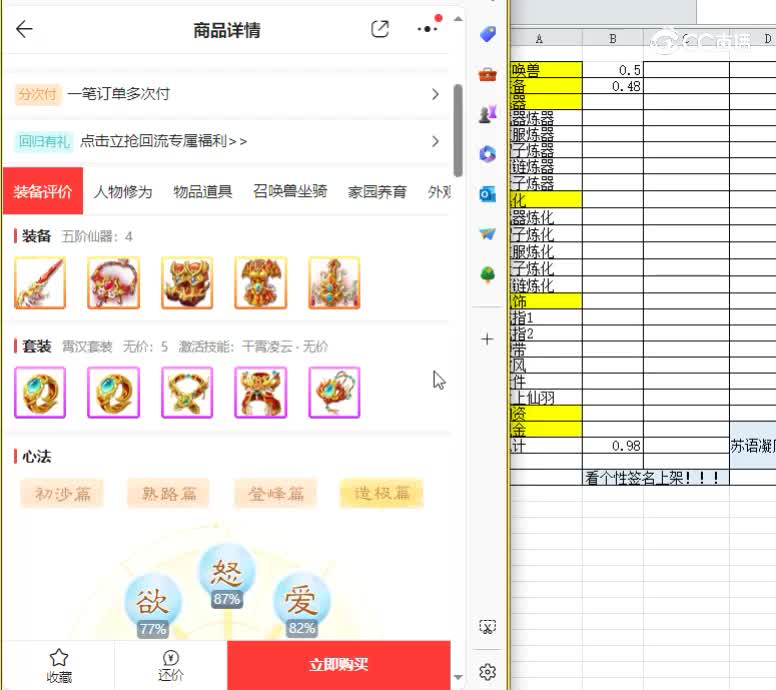Add a sidebar app with plus icon
This screenshot has width=776, height=690.
pos(487,339)
